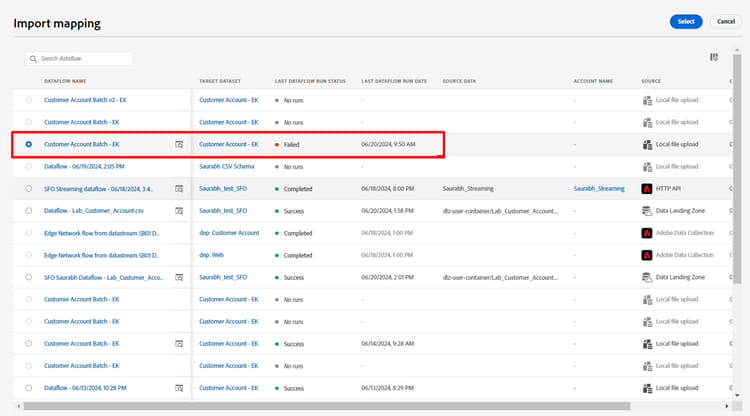Click the Cancel button
Viewport: 750px width, 416px height.
click(x=726, y=22)
